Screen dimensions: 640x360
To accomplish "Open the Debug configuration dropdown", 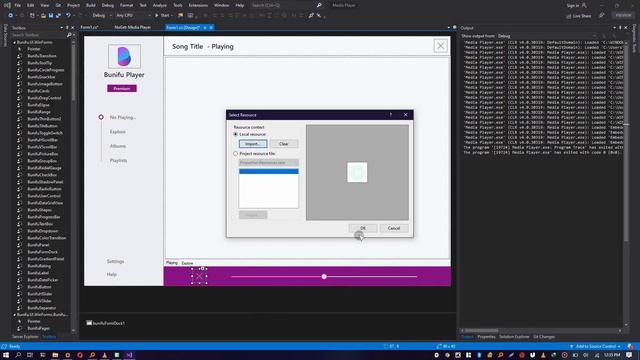I will 101,15.
